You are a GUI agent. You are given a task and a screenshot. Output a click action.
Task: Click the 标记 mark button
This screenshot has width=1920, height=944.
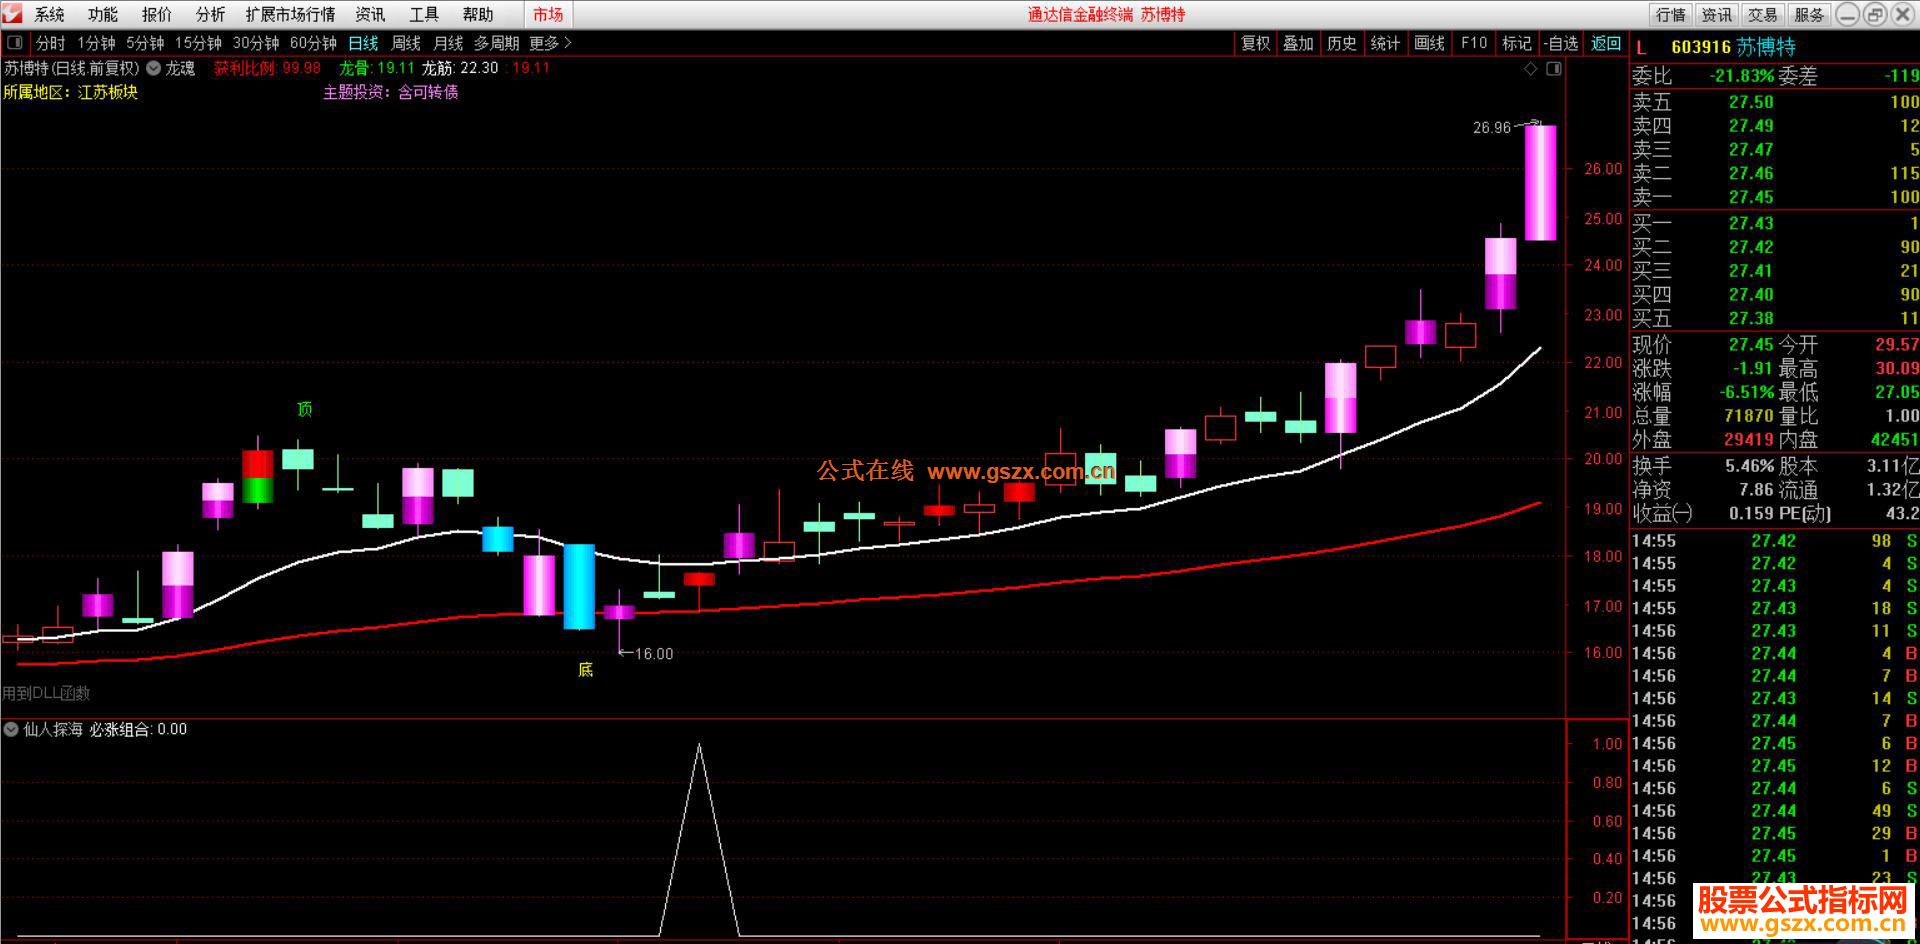1516,43
